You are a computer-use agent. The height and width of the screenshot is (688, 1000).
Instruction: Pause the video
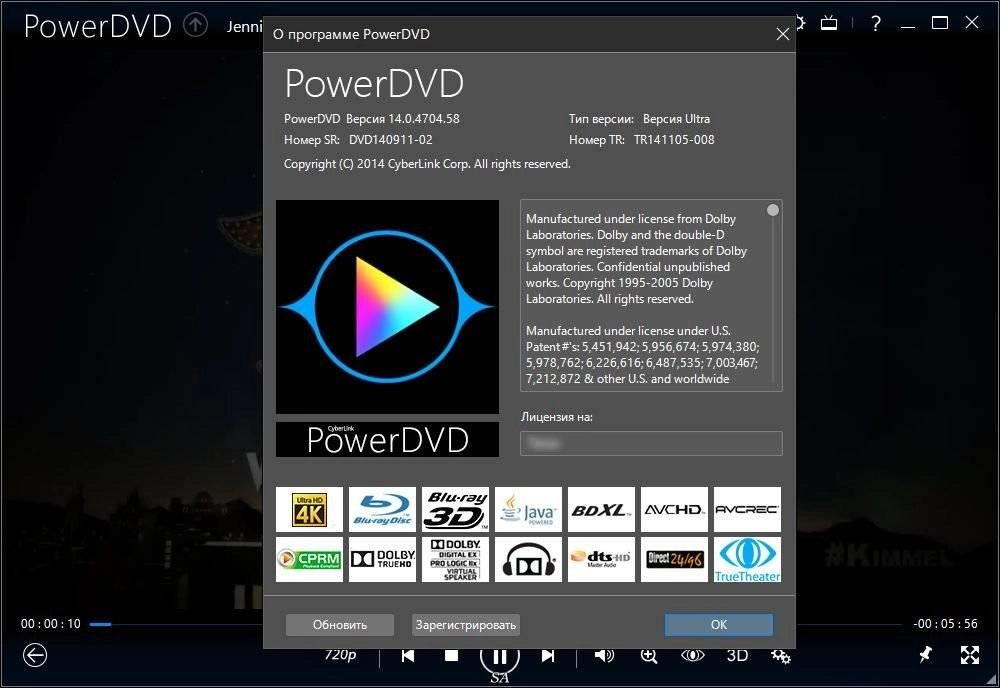click(500, 656)
